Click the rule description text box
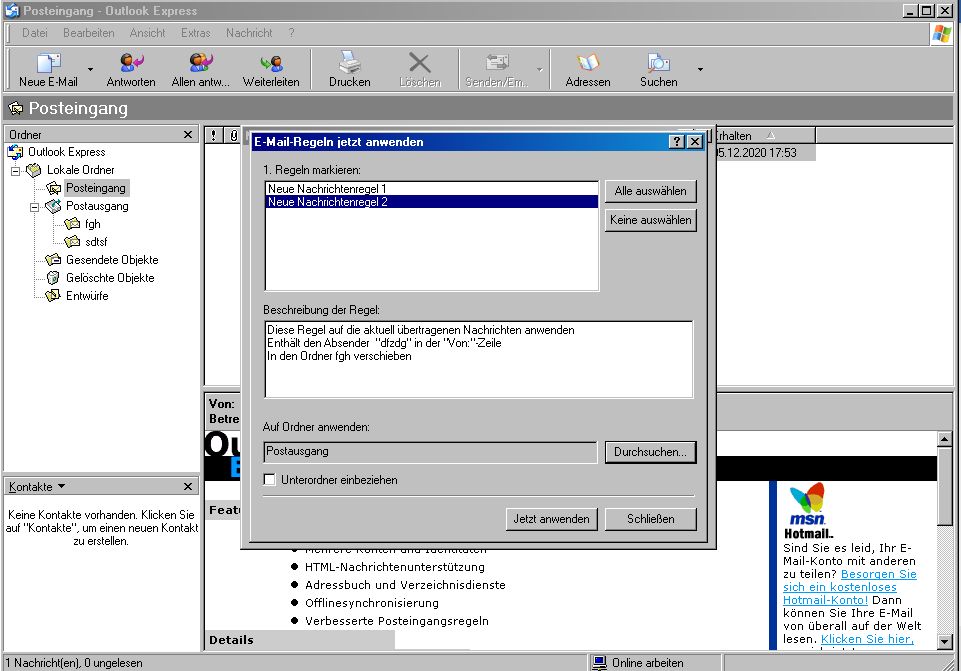This screenshot has width=961, height=671. tap(479, 359)
